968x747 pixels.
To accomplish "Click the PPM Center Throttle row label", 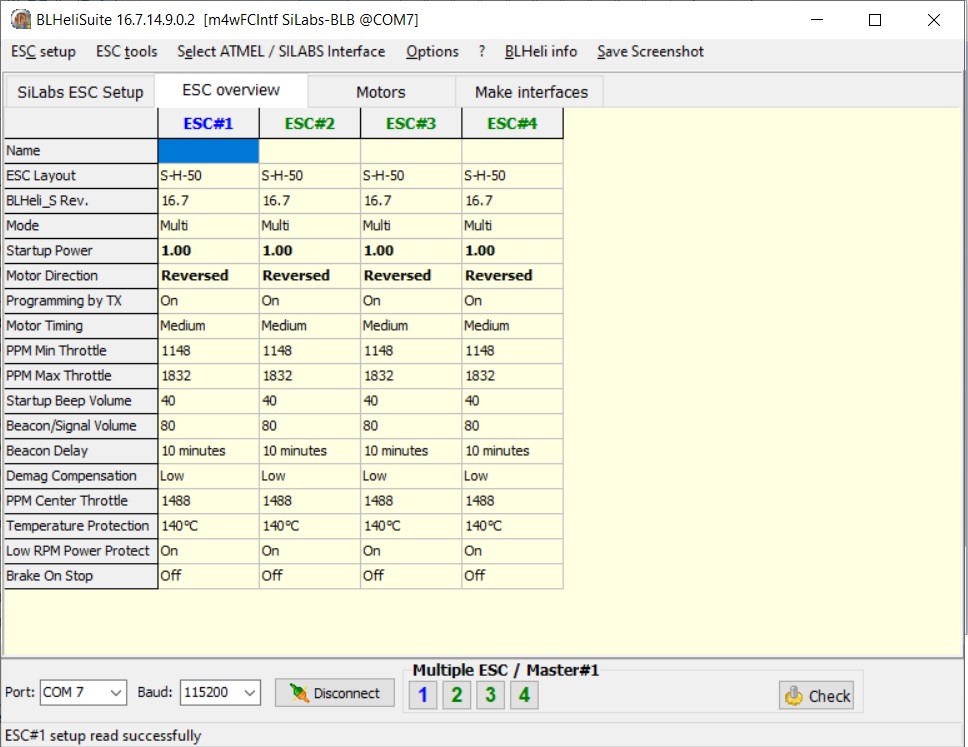I will (81, 501).
